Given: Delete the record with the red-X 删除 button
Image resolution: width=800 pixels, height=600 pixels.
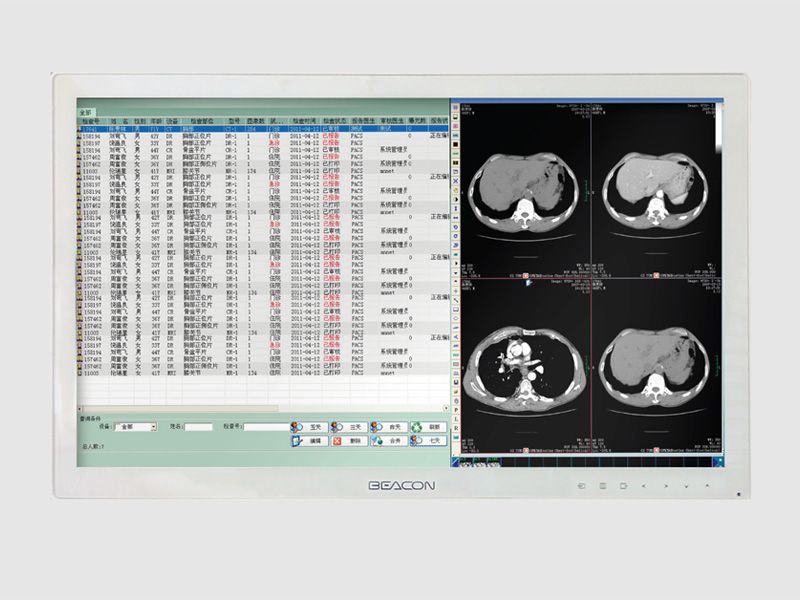Looking at the screenshot, I should pos(349,440).
